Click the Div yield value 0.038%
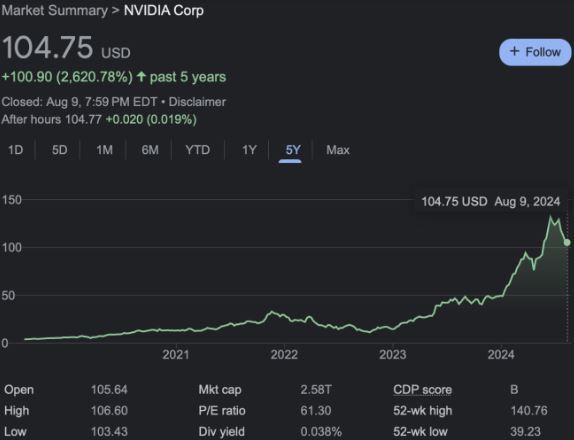Screen dimensions: 574x440 (321, 432)
